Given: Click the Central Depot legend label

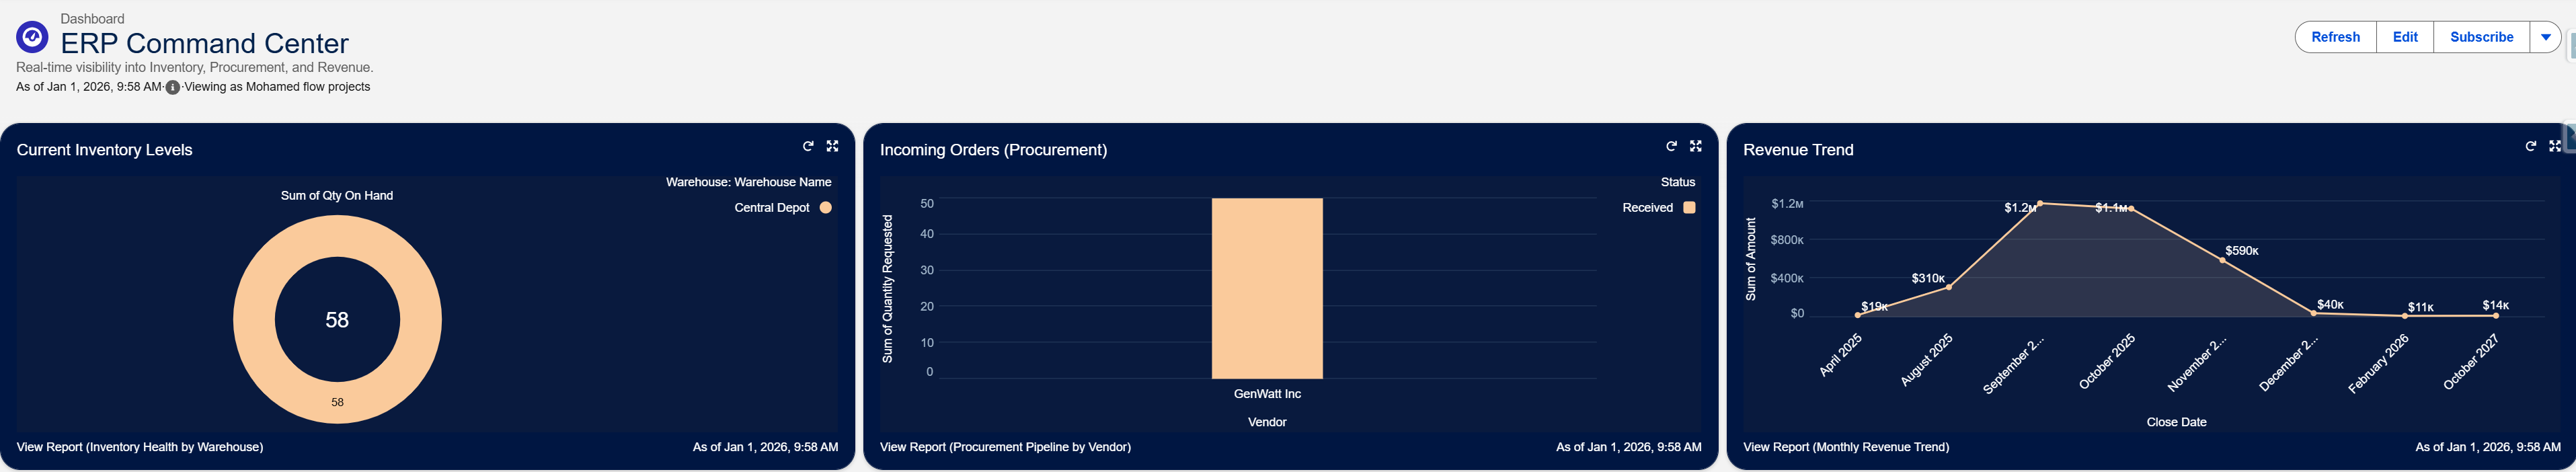Looking at the screenshot, I should point(772,208).
